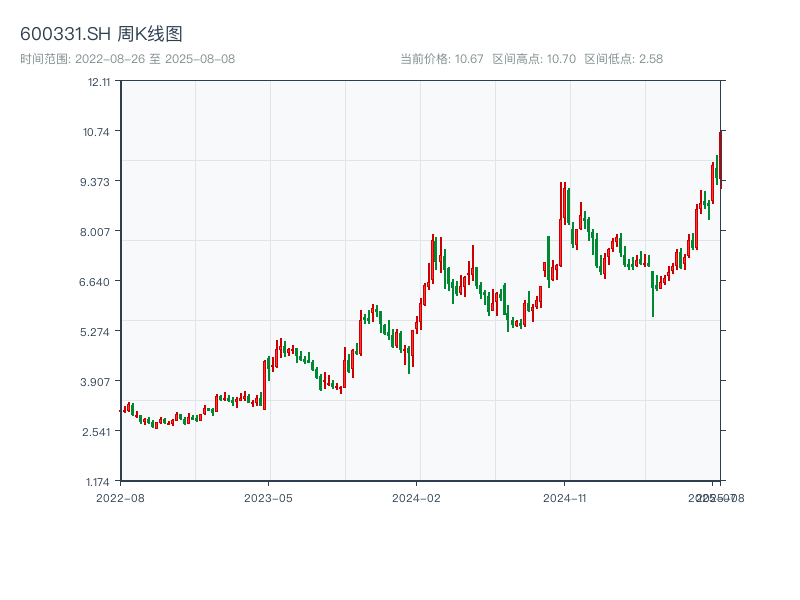Click the 时间范围 date range text
The width and height of the screenshot is (800, 600).
(127, 59)
